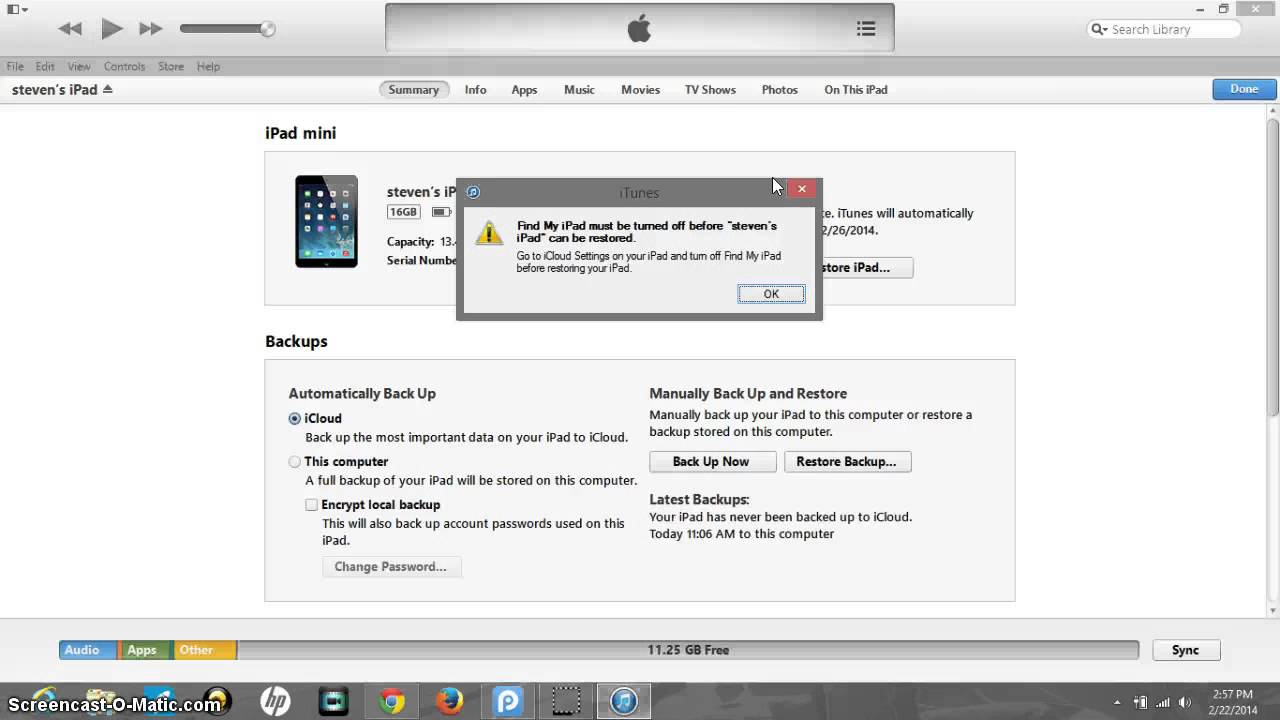Click the rewind previous track button
The width and height of the screenshot is (1280, 720).
click(70, 29)
